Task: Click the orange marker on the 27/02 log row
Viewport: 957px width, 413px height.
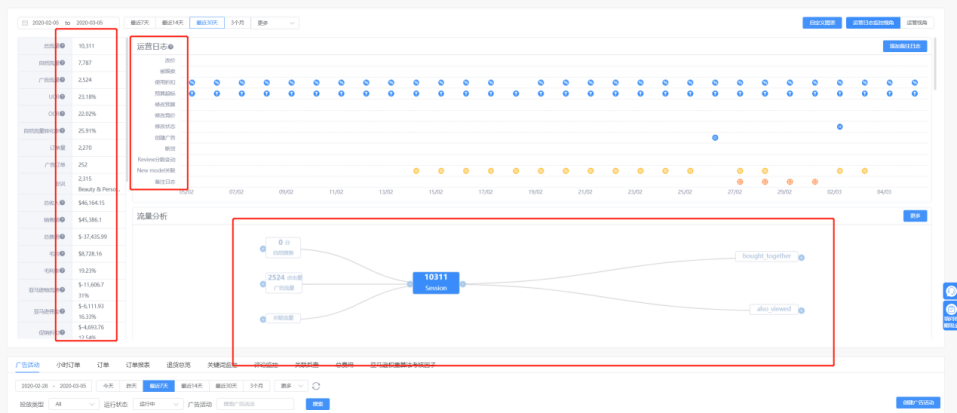Action: coord(740,182)
